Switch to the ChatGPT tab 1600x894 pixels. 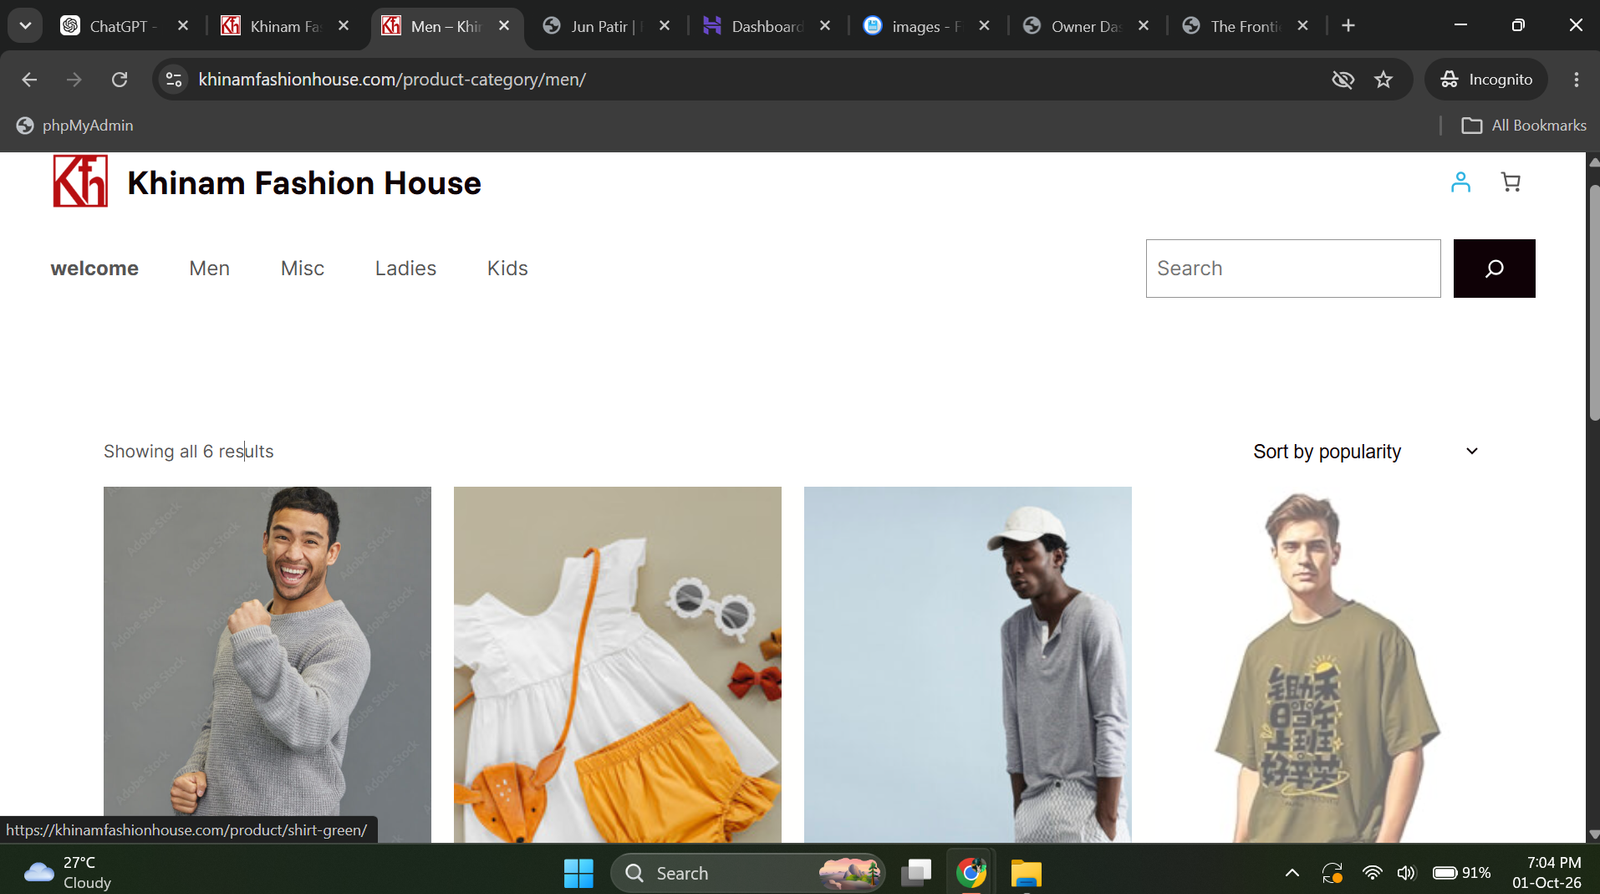tap(124, 26)
